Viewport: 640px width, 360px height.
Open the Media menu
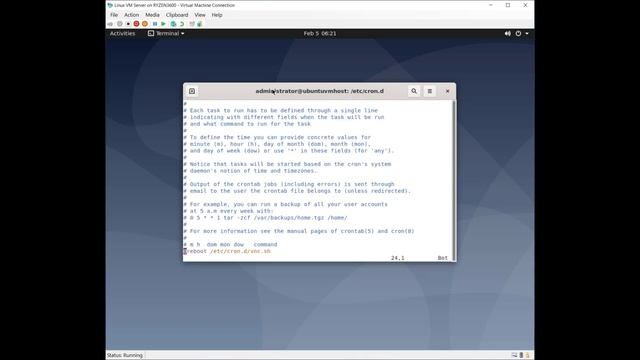point(152,15)
